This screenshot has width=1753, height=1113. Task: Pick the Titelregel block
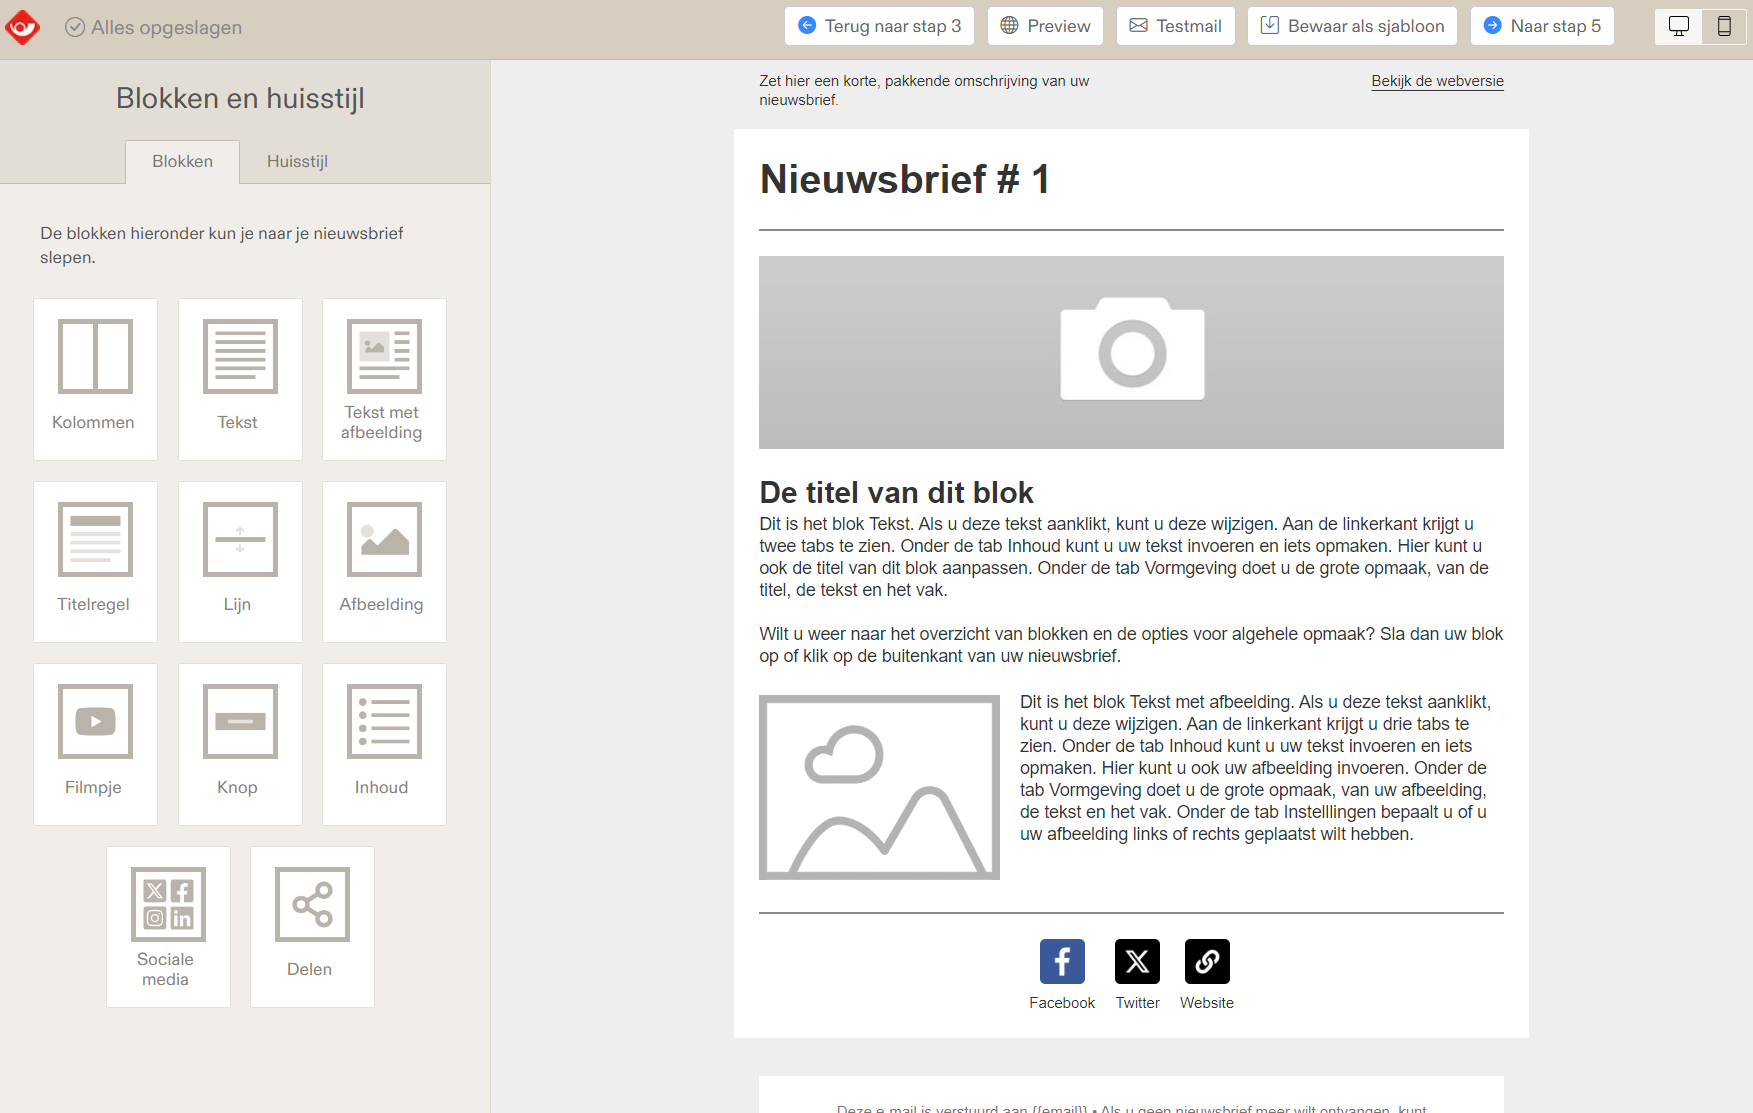(95, 562)
